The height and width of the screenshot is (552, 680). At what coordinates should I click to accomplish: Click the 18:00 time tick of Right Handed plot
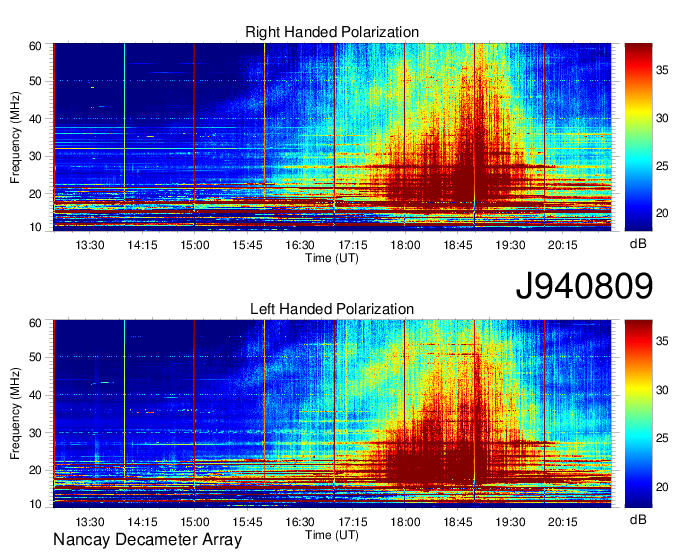[x=405, y=245]
